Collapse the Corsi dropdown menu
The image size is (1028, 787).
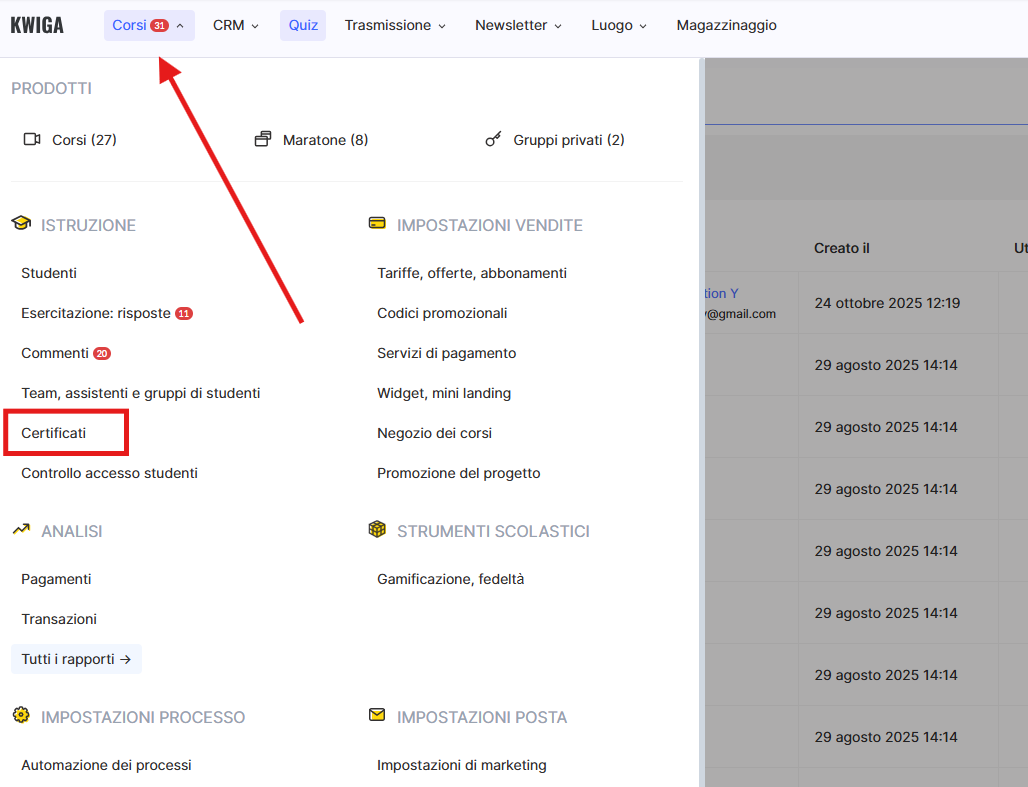(x=148, y=25)
